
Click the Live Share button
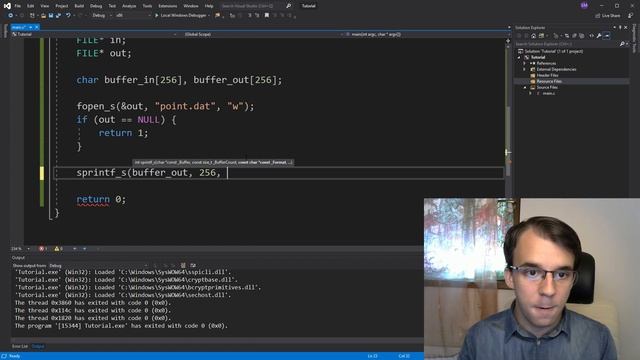click(608, 16)
